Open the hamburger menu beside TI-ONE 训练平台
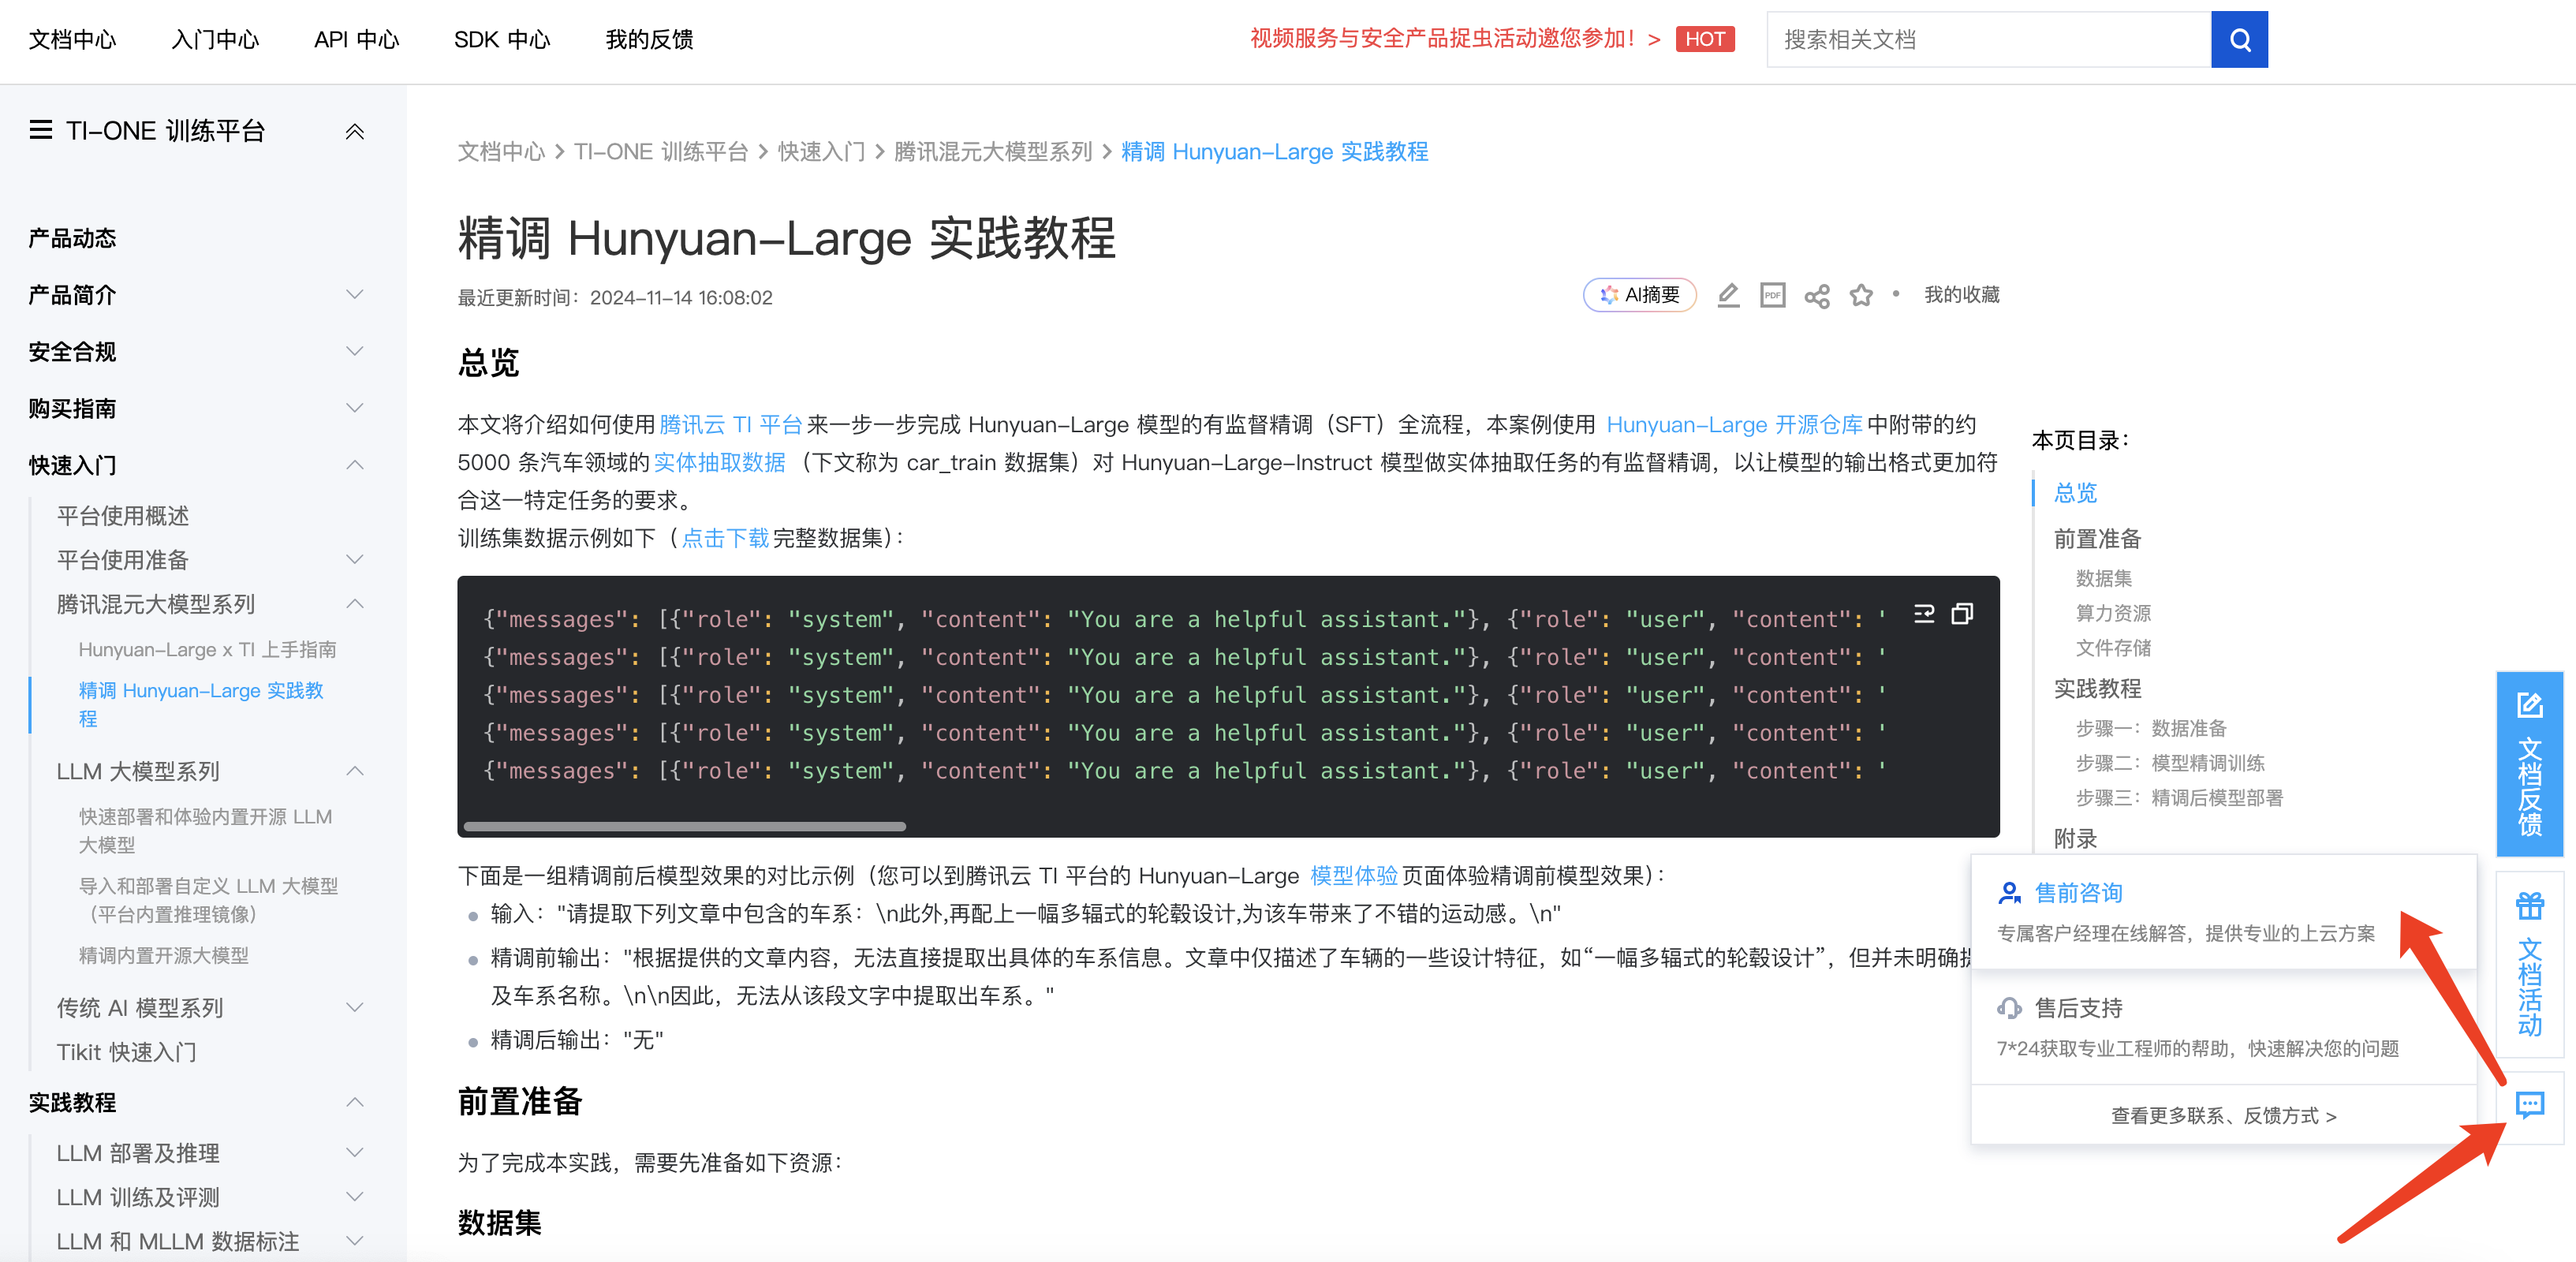Image resolution: width=2576 pixels, height=1262 pixels. point(41,130)
